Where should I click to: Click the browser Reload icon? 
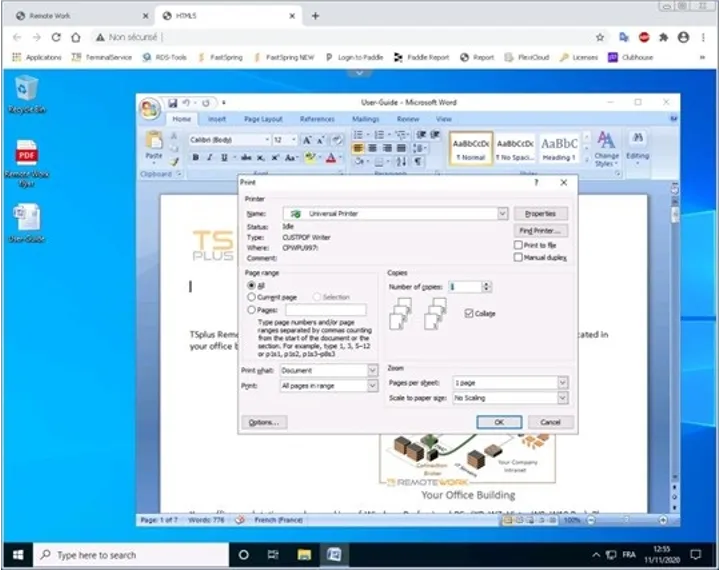point(56,37)
